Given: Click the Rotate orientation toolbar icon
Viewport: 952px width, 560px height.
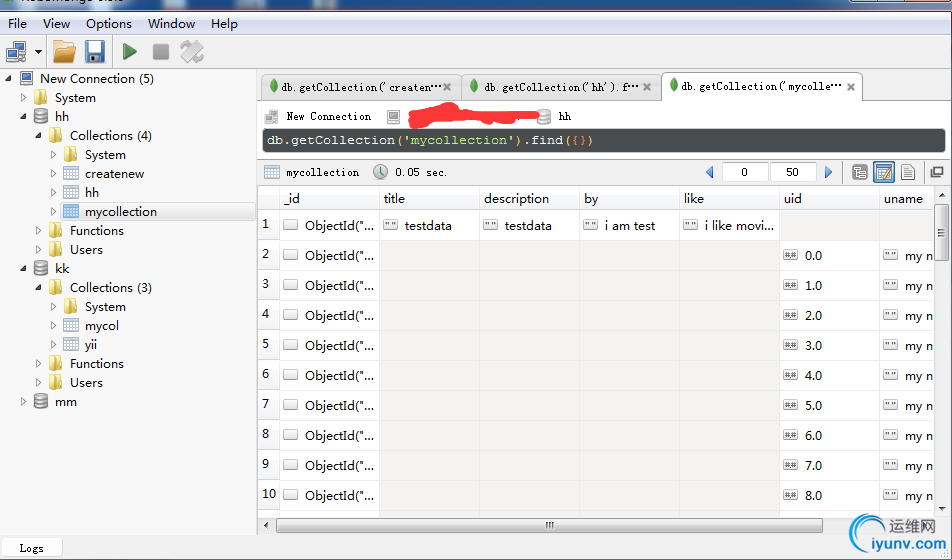Looking at the screenshot, I should (x=192, y=52).
